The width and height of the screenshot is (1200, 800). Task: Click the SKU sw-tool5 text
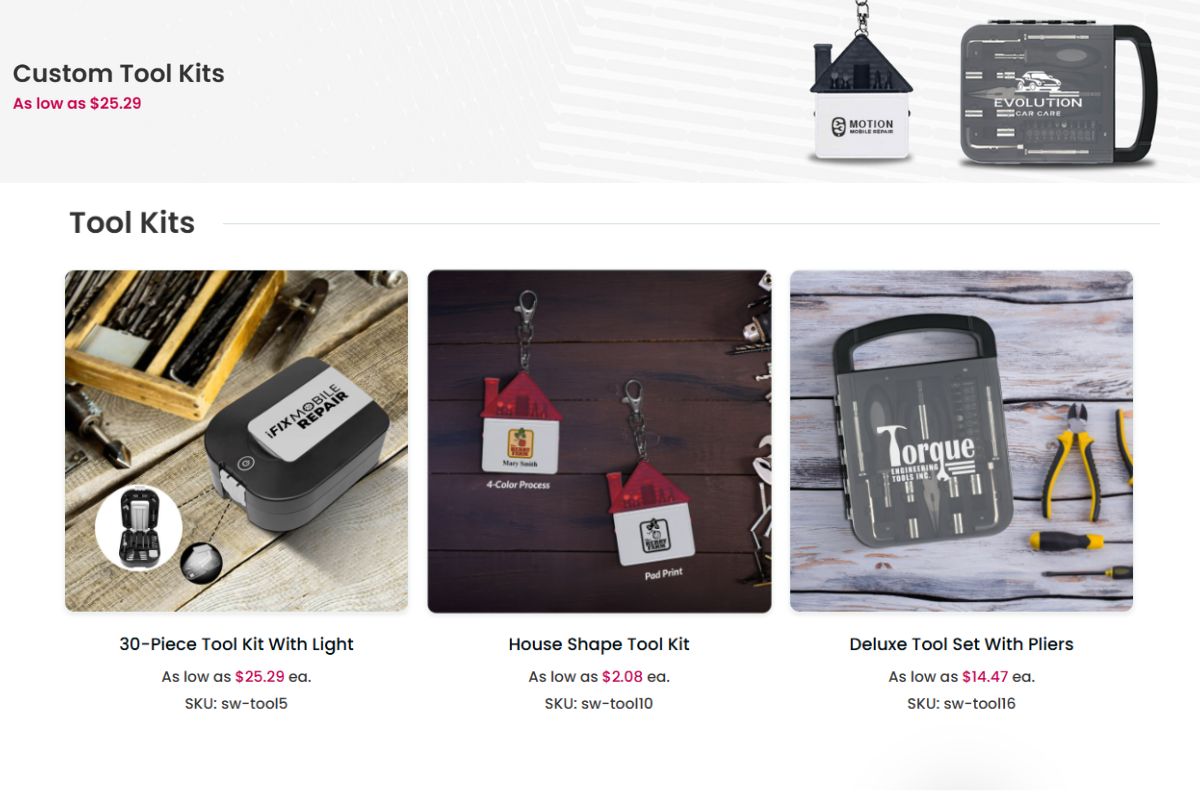236,703
